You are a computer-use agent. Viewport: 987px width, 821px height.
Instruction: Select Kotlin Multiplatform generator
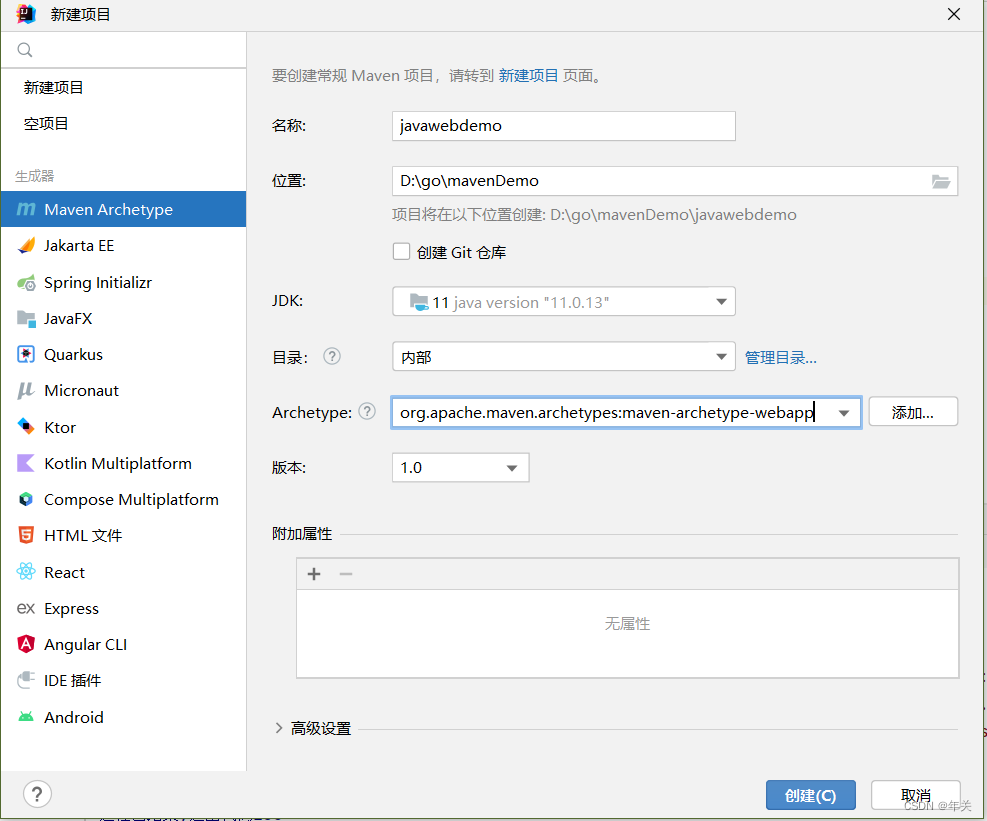(x=123, y=463)
